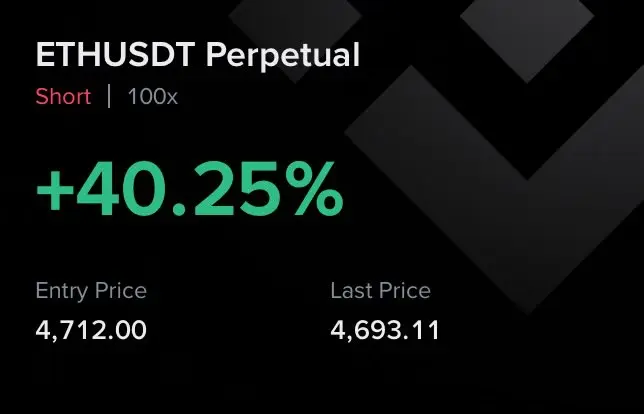
Task: Select the 100x leverage indicator
Action: point(152,97)
